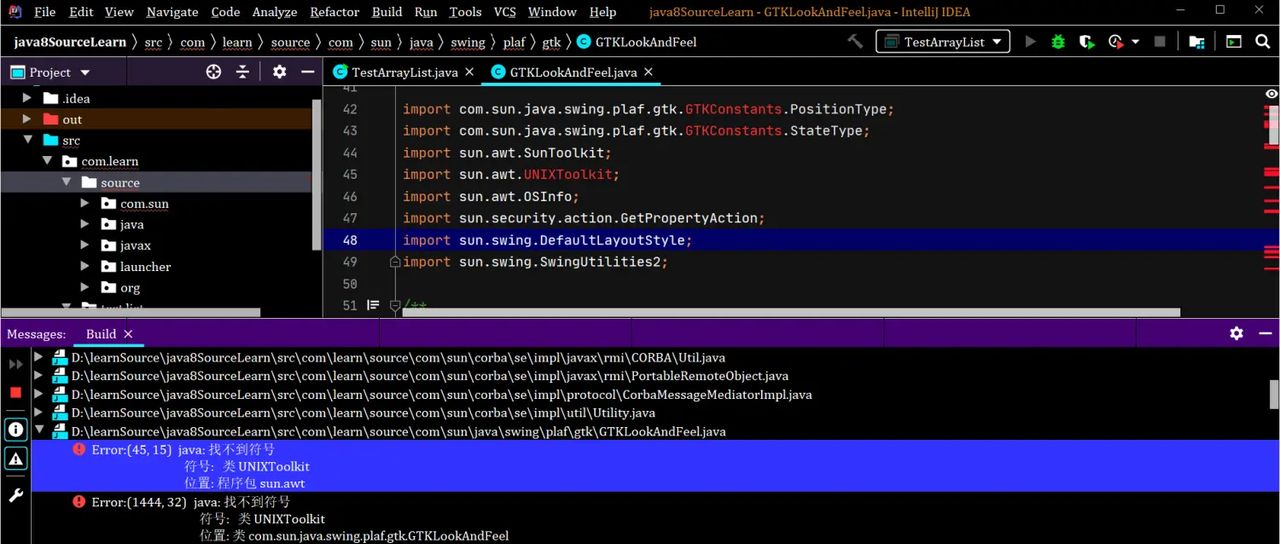Click the inspections eye icon in the editor

tap(1271, 93)
